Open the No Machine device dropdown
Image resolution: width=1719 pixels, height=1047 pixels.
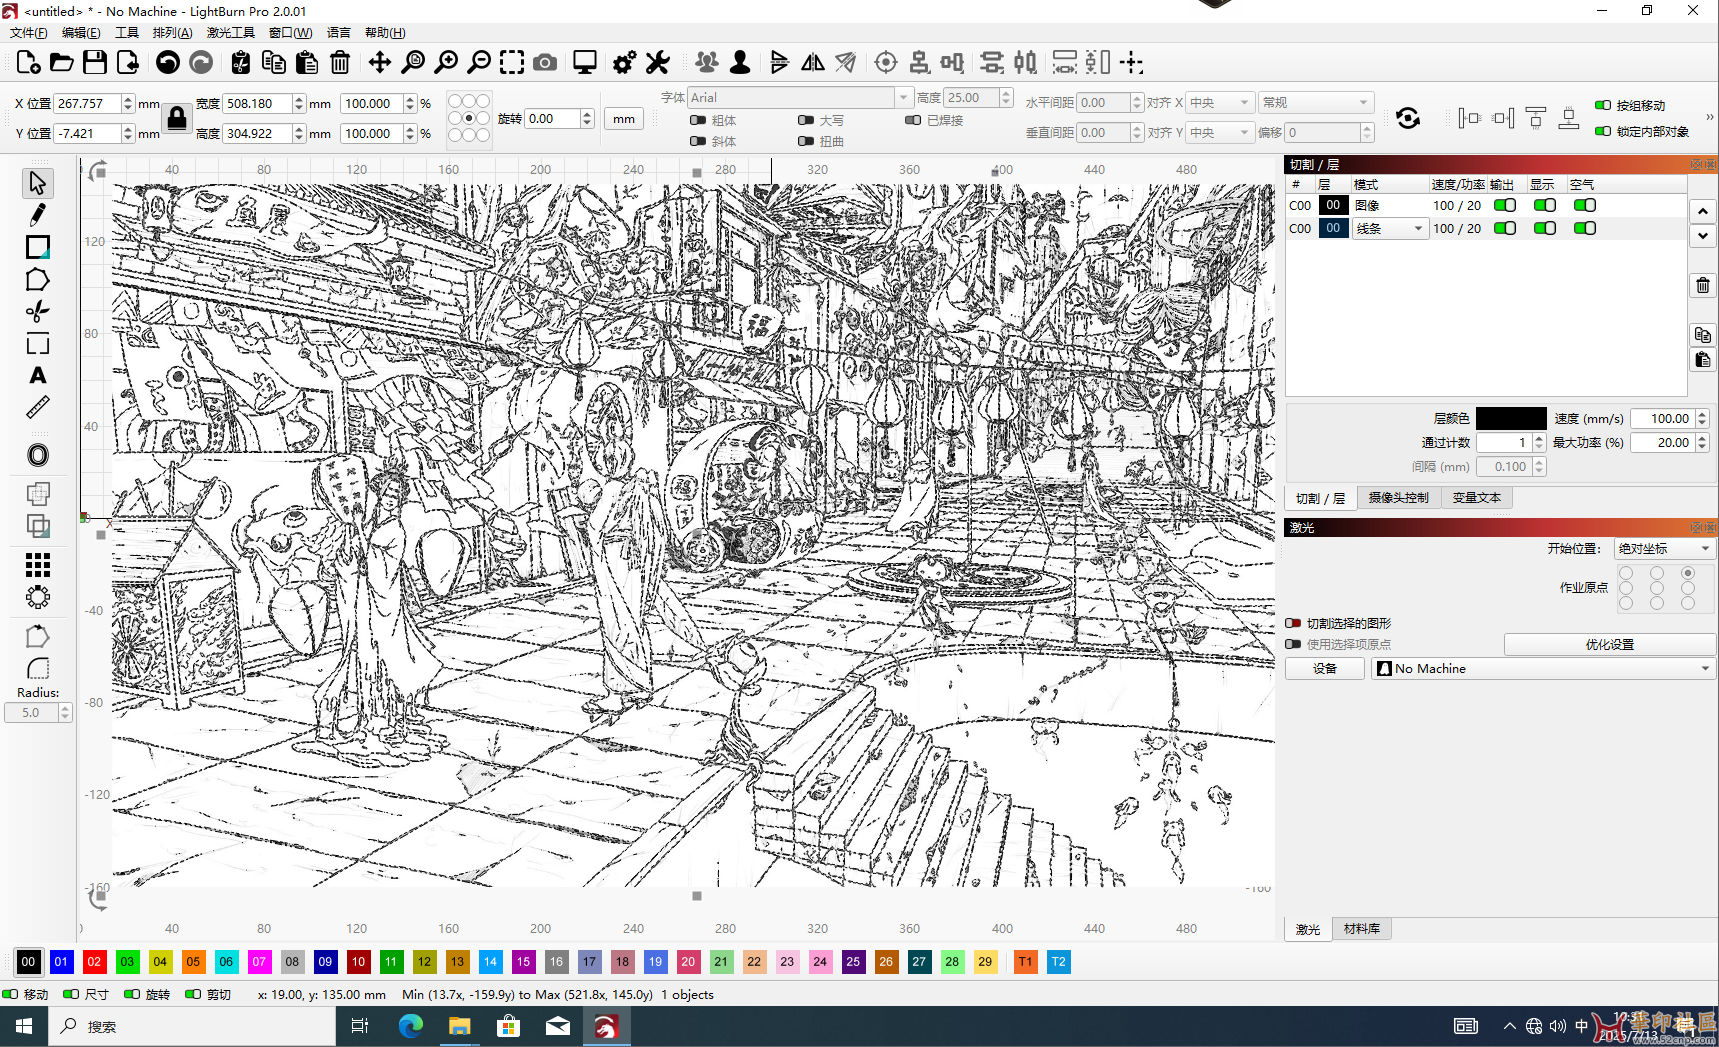[1543, 668]
